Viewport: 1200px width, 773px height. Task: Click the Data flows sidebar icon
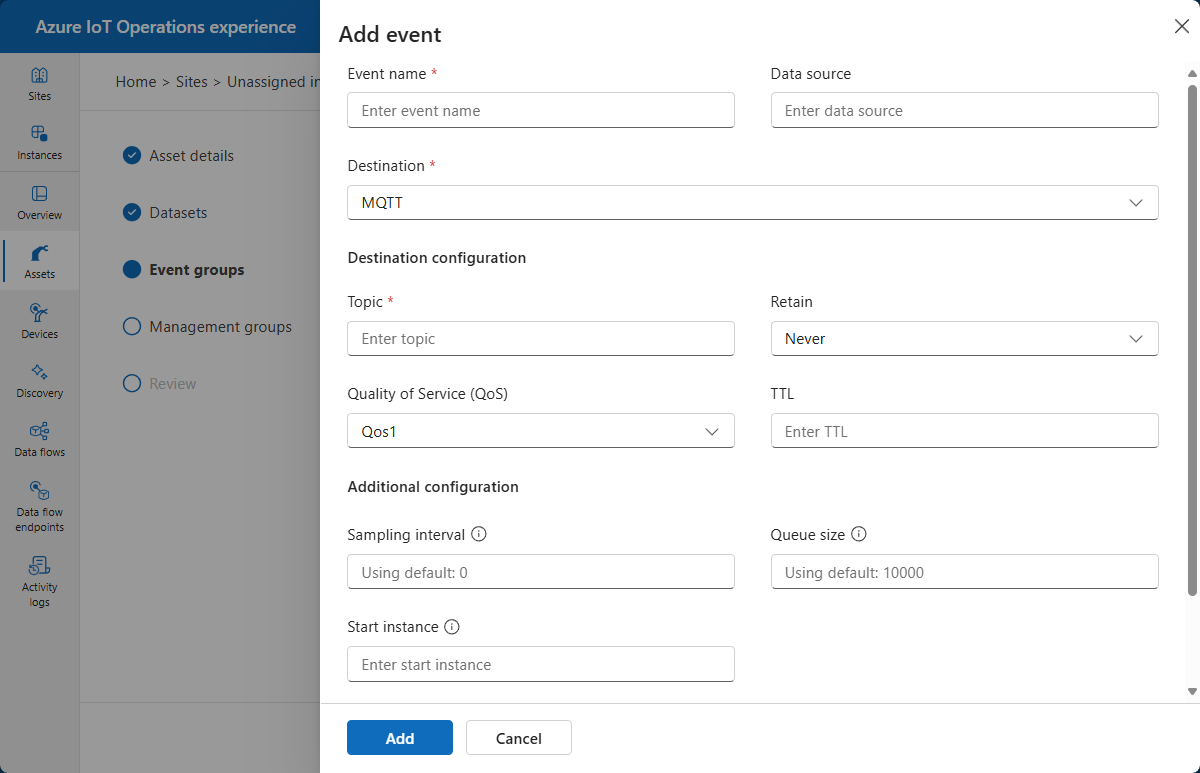40,431
